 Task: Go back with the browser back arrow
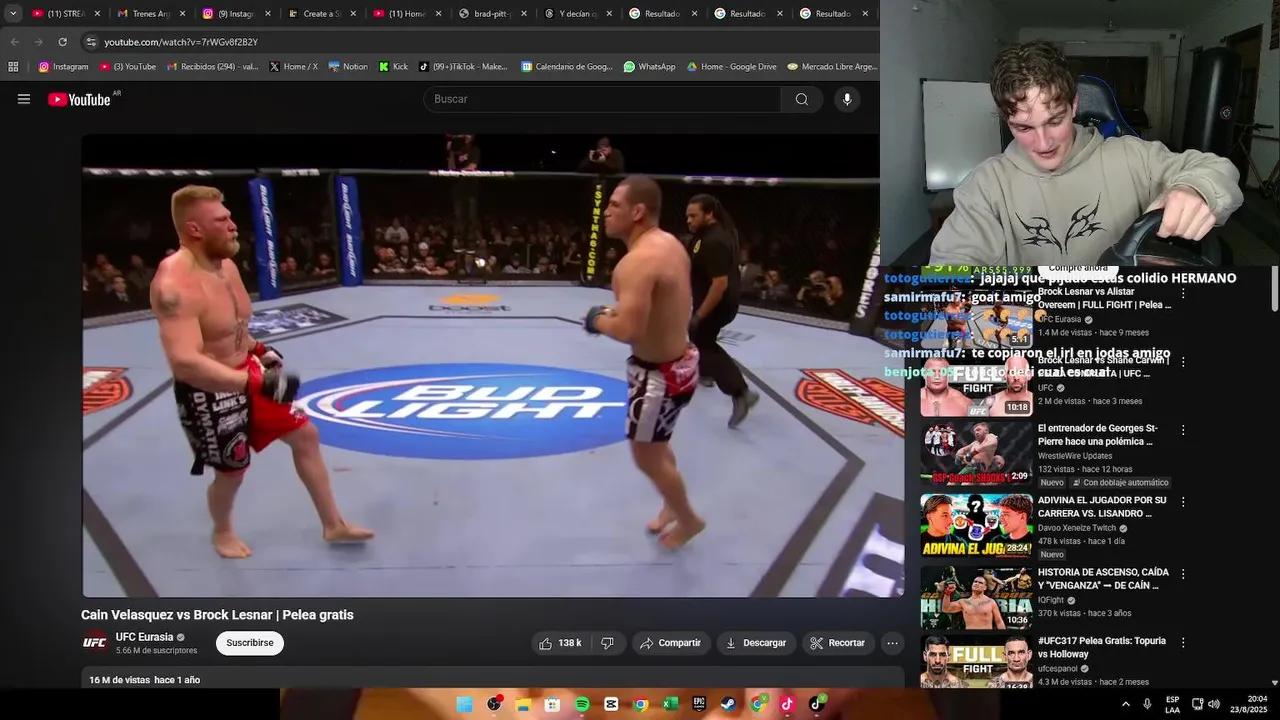click(14, 42)
